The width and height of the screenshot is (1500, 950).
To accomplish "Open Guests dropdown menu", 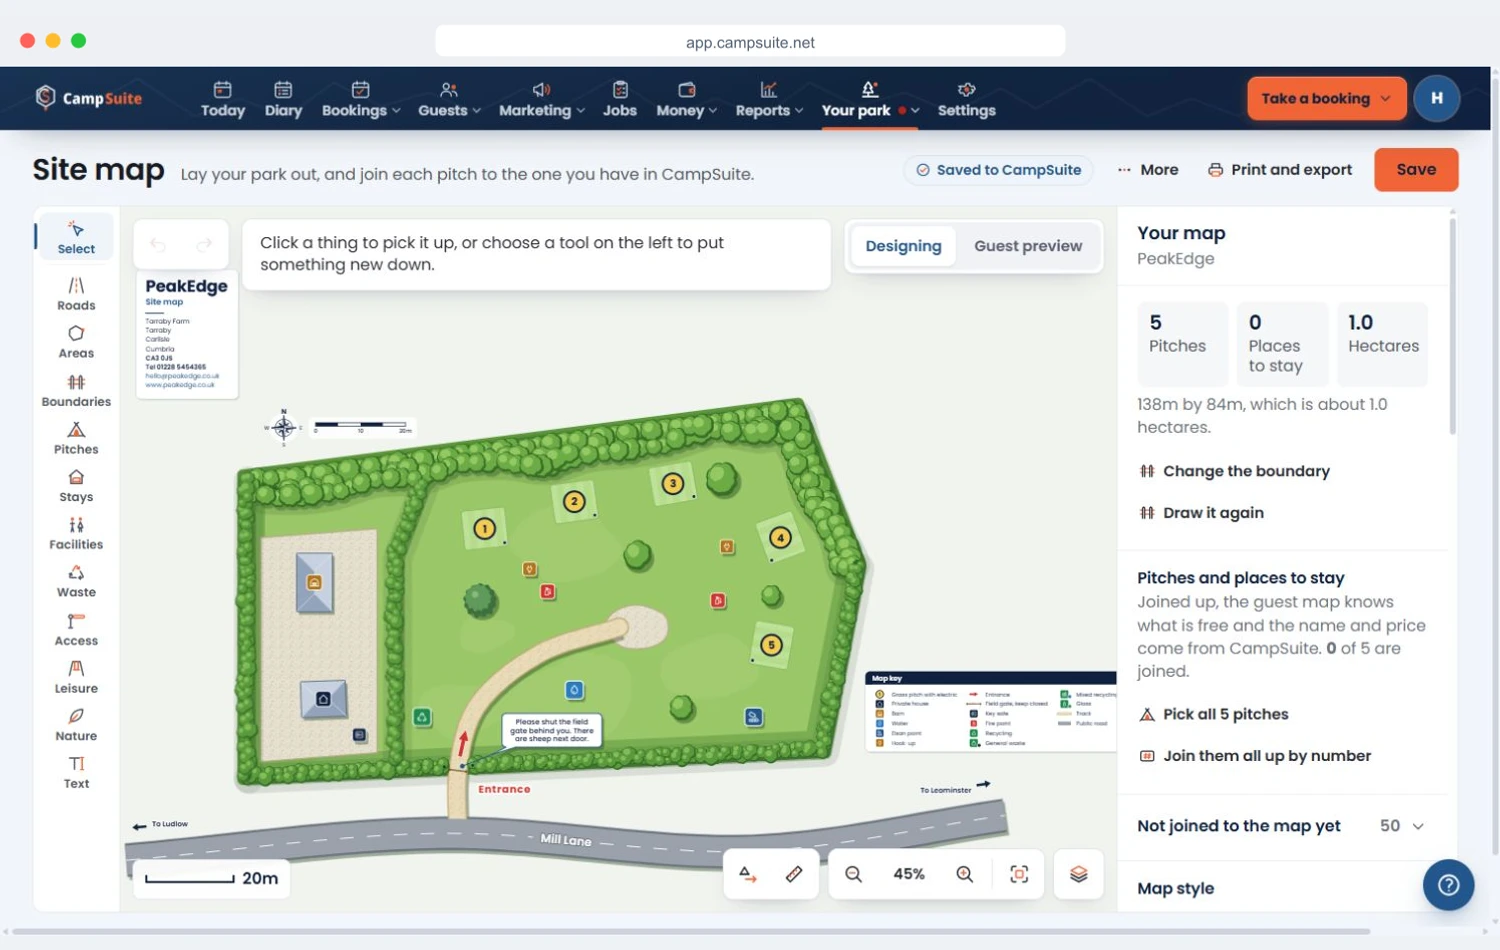I will click(x=449, y=99).
